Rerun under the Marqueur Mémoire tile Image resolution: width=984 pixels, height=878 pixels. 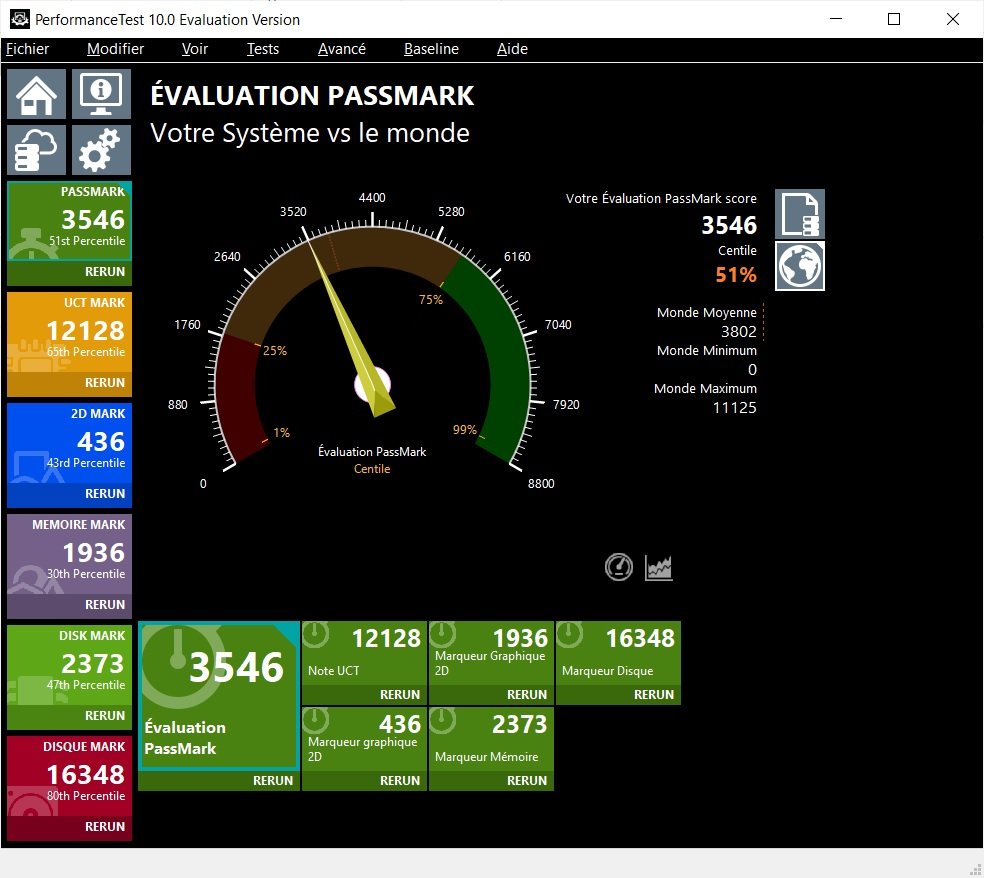tap(527, 781)
